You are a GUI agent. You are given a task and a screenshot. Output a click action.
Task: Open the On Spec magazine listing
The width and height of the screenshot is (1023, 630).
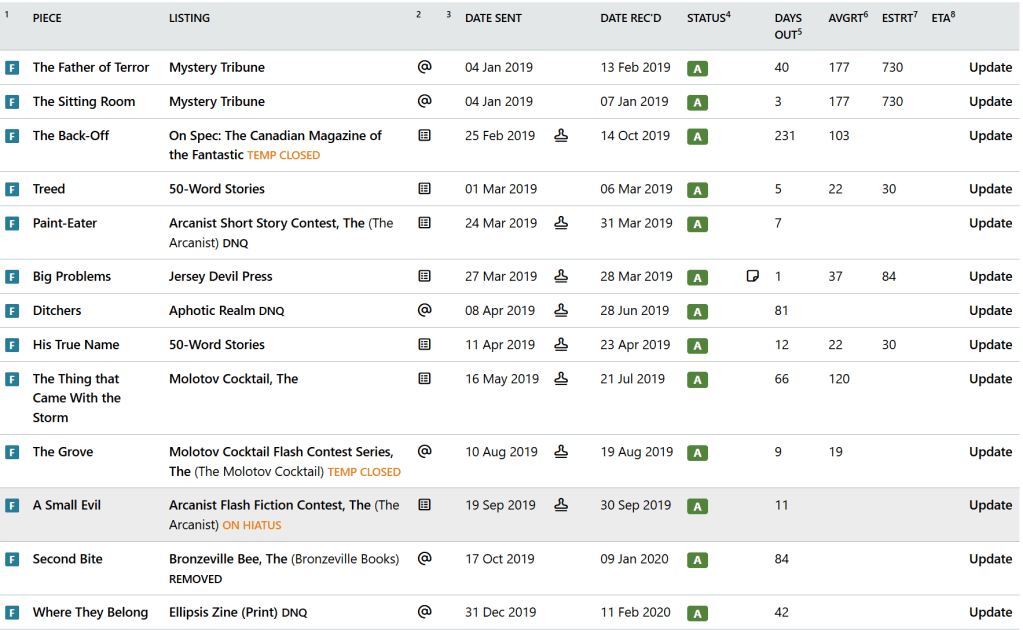click(x=275, y=135)
